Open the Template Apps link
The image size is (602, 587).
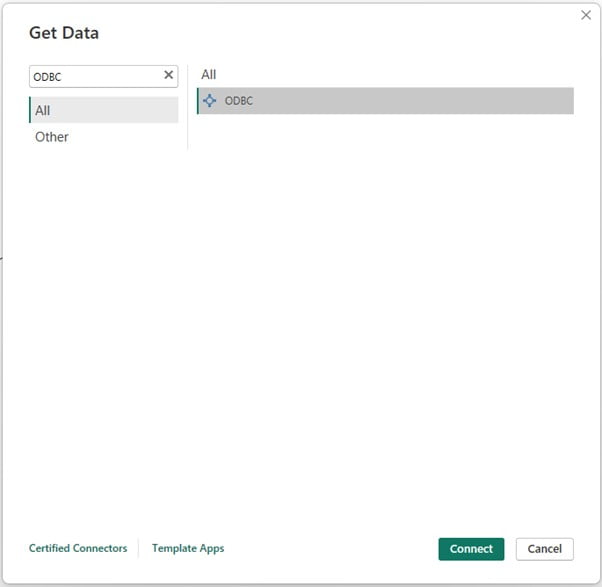click(188, 548)
